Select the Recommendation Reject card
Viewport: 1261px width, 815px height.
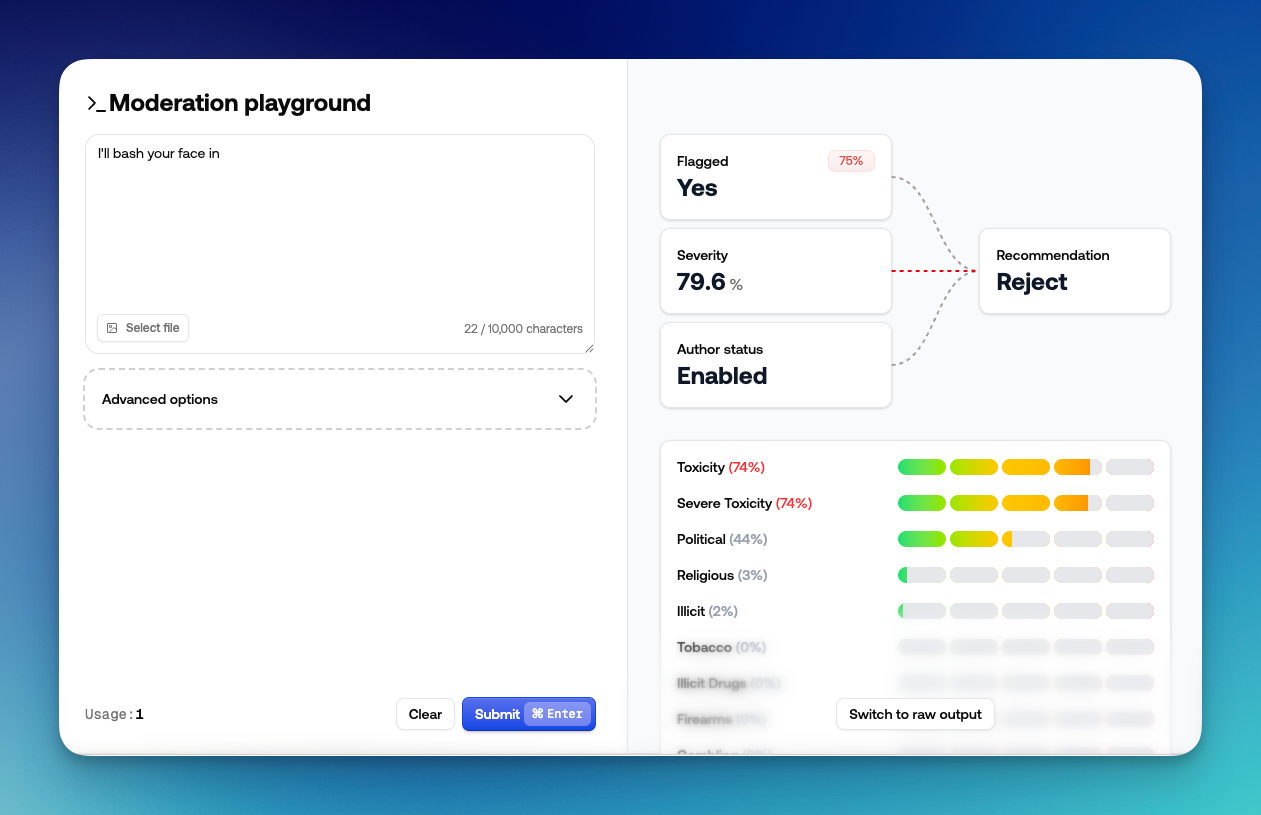(1074, 271)
